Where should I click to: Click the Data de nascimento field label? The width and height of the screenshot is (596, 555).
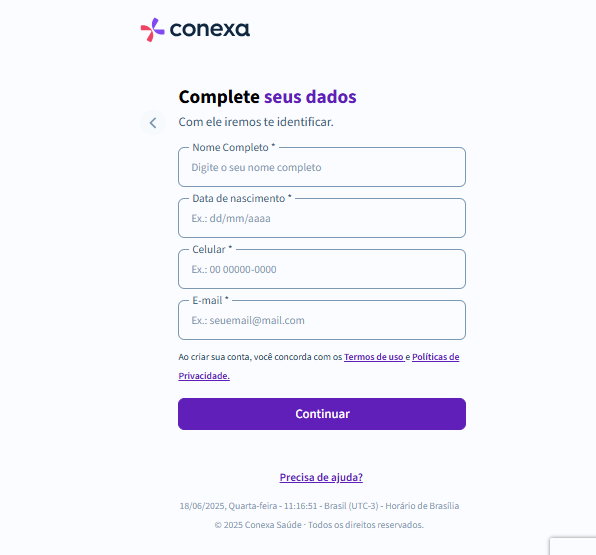pos(242,198)
